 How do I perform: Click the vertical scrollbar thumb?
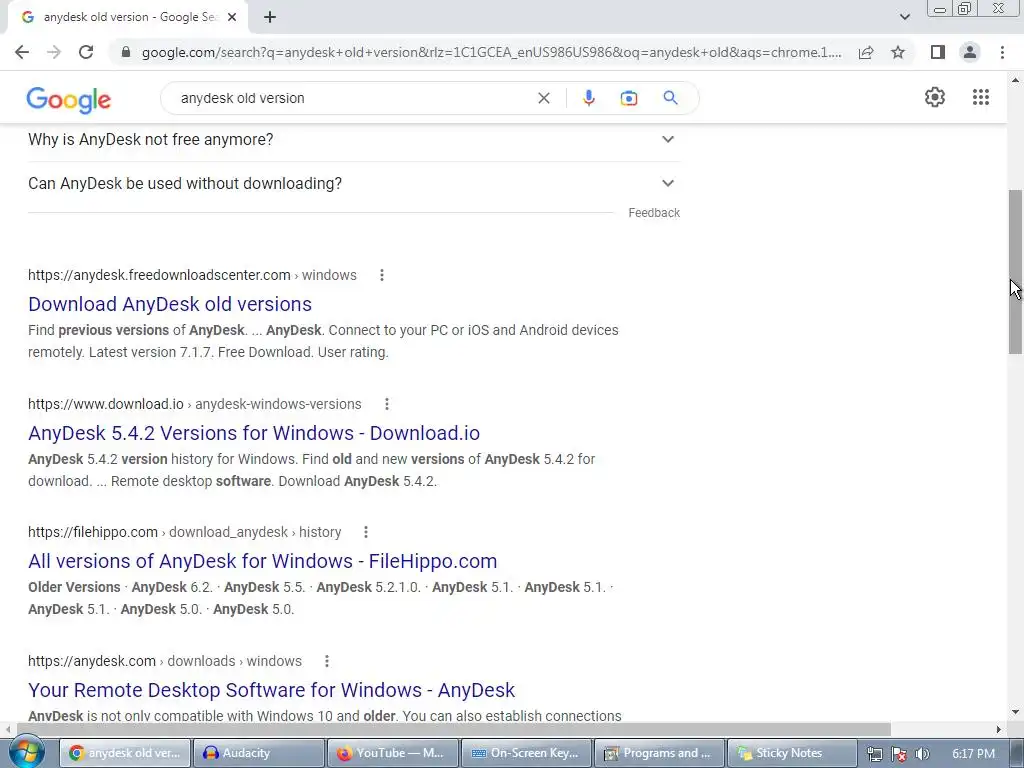pos(1015,272)
